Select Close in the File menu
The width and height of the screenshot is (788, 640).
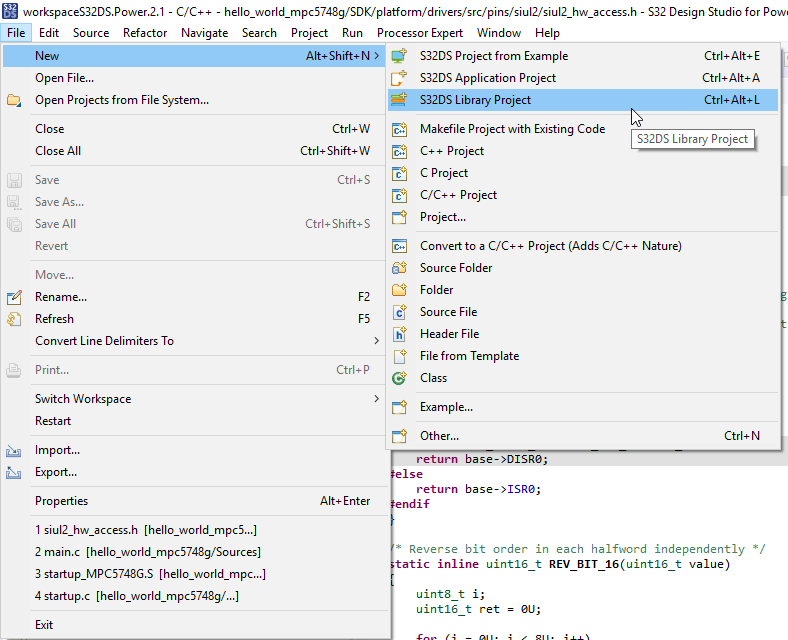tap(196, 129)
